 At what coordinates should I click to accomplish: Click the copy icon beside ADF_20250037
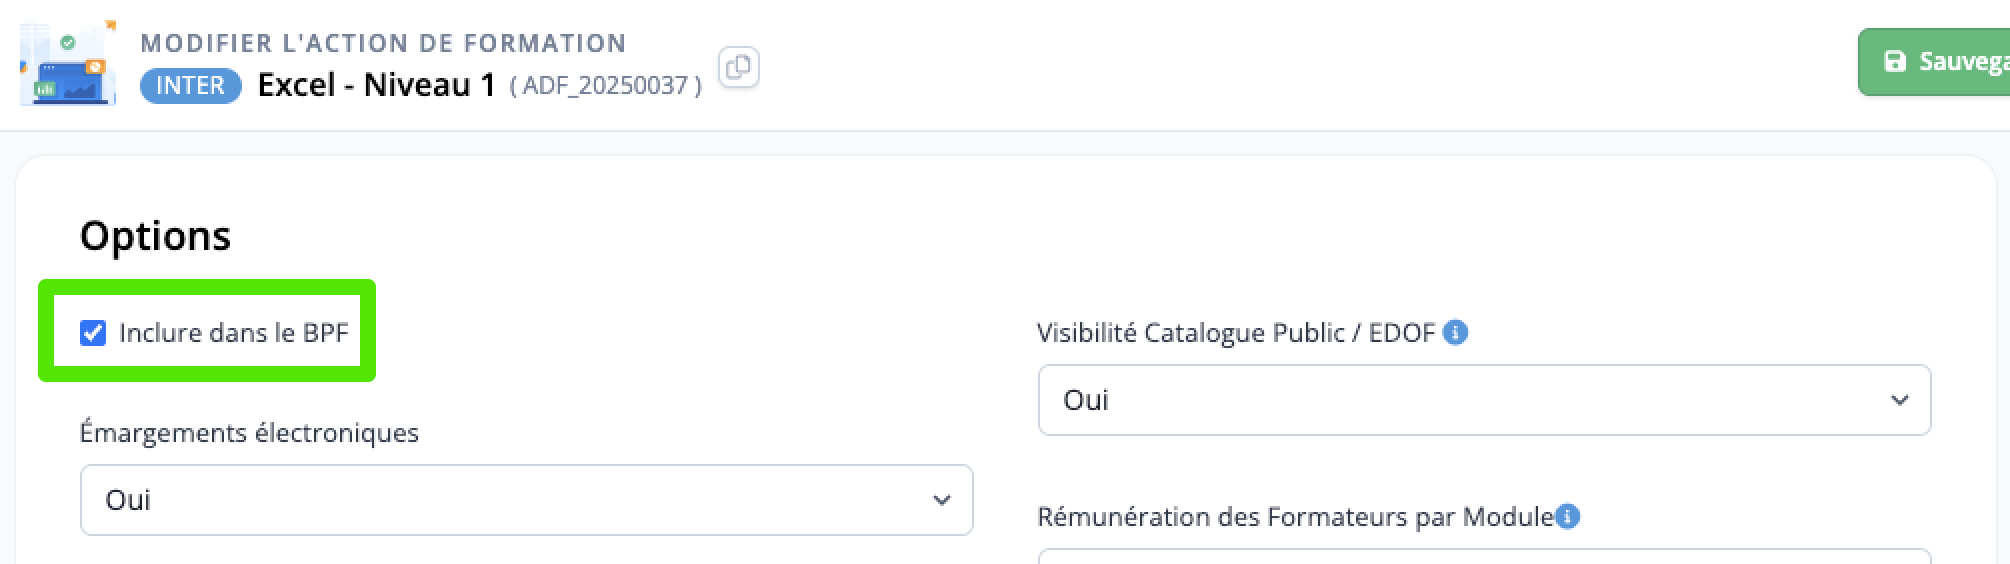click(738, 67)
